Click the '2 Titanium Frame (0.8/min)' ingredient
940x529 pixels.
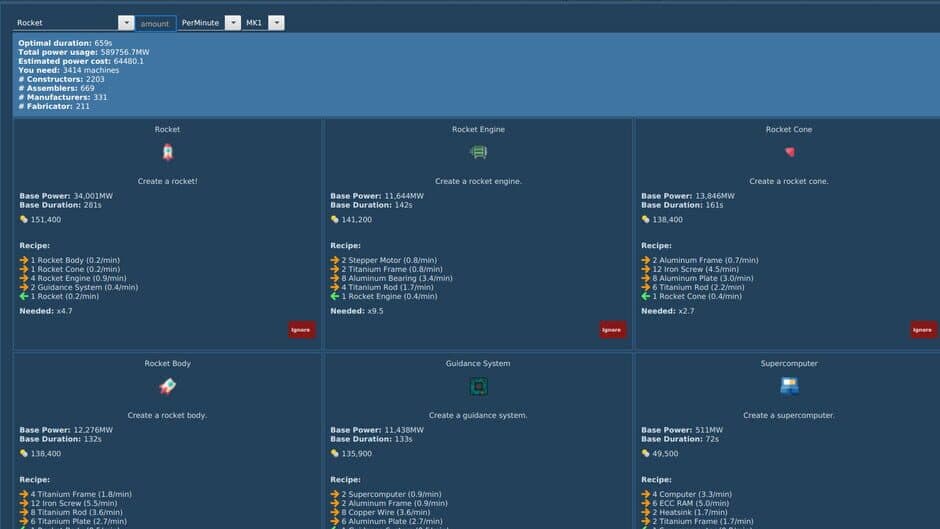coord(392,269)
